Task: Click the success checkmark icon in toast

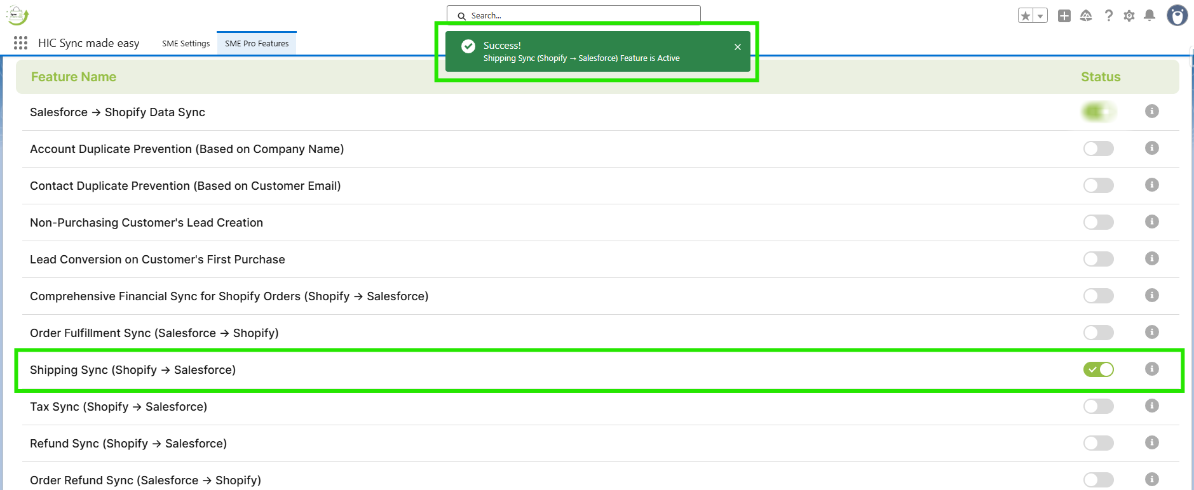Action: pos(468,47)
